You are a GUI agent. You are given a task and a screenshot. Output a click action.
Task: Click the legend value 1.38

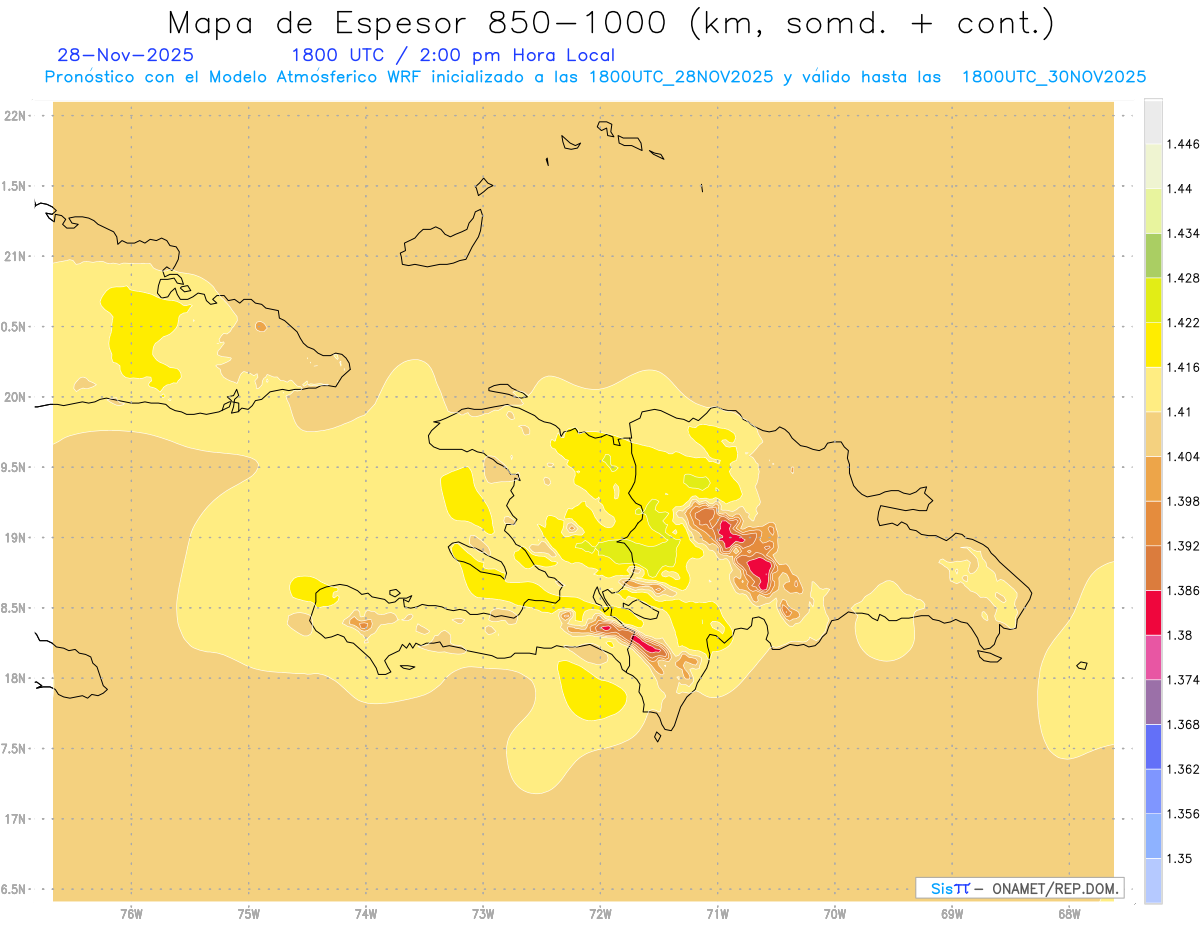click(1181, 635)
